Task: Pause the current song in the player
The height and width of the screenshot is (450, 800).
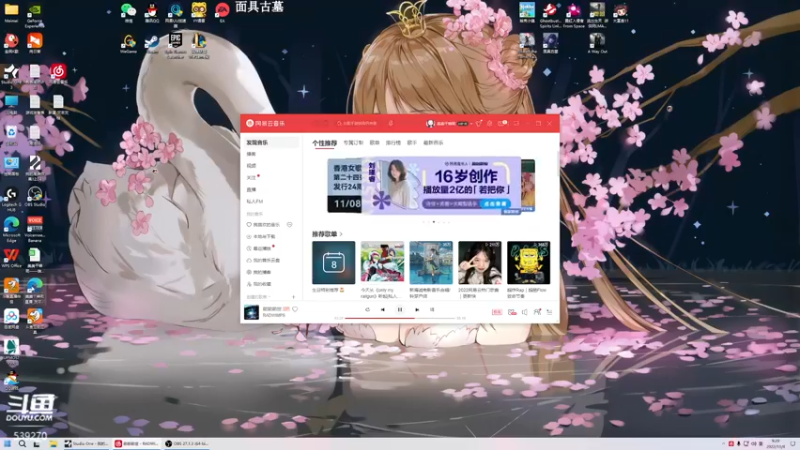Action: click(x=399, y=309)
